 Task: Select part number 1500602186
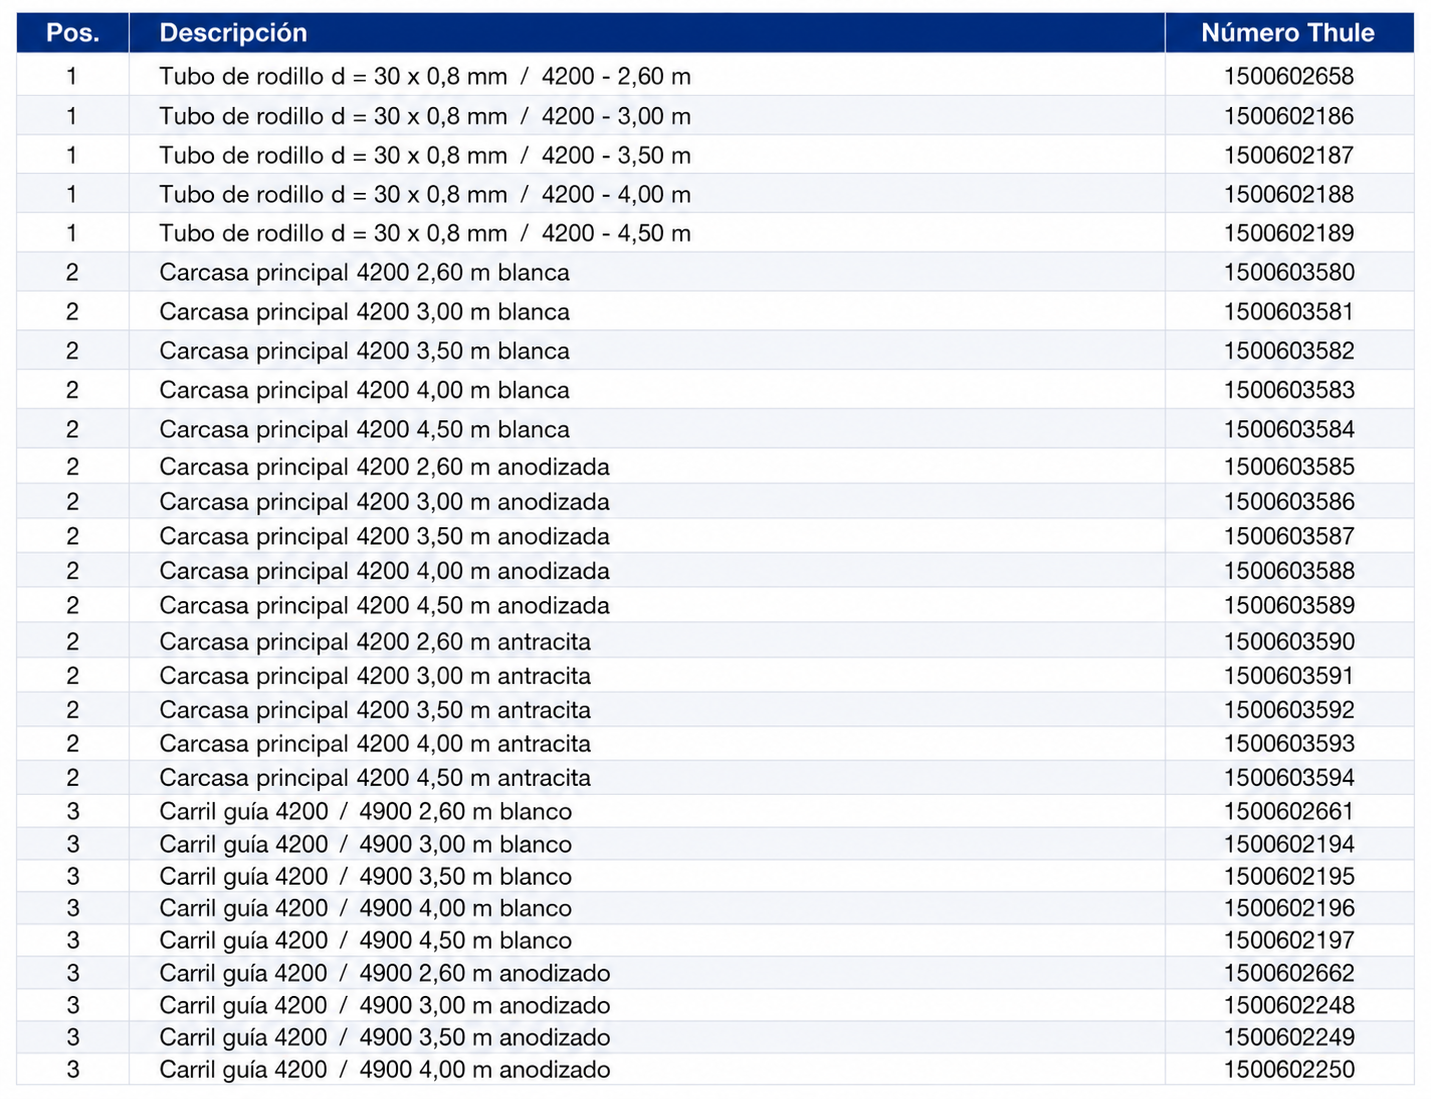[x=1289, y=116]
